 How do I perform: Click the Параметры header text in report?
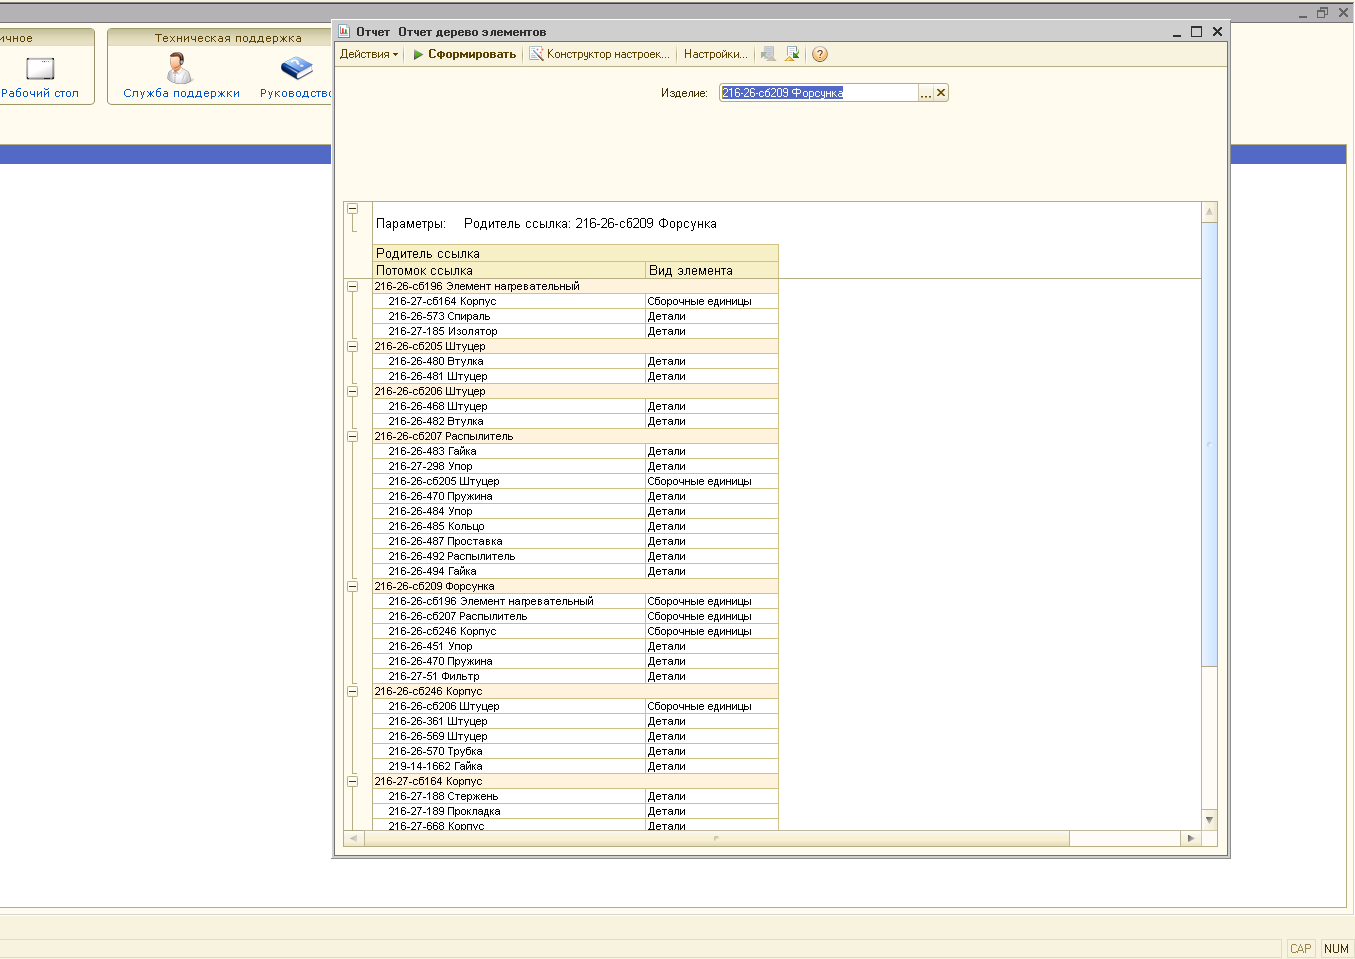click(410, 224)
